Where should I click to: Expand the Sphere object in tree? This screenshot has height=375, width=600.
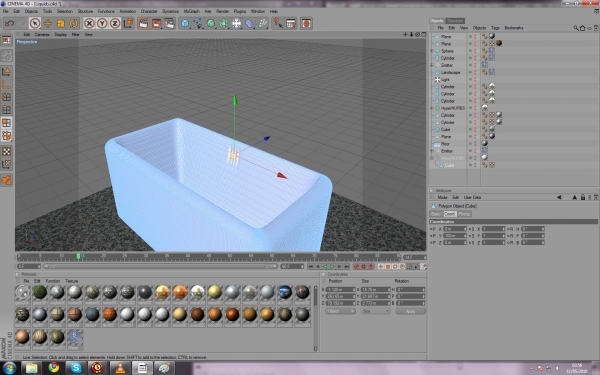(x=432, y=51)
